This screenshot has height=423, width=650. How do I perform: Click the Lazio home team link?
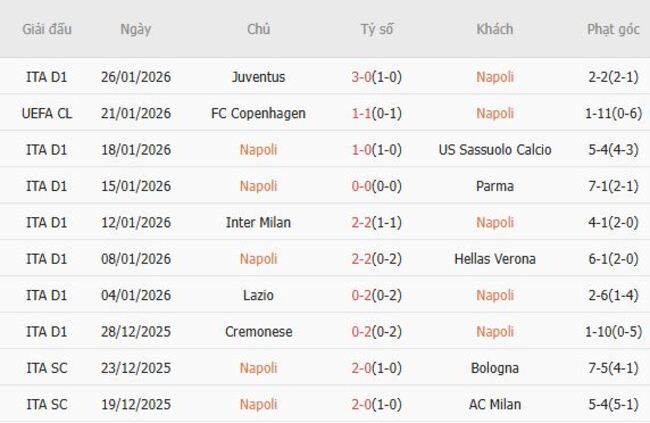click(x=258, y=296)
